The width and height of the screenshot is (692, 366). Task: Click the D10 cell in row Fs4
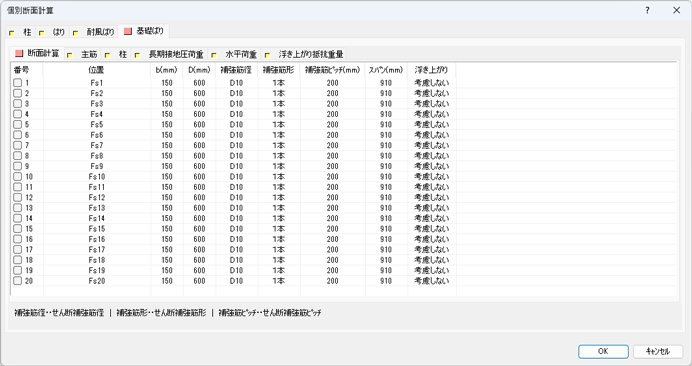(x=237, y=114)
